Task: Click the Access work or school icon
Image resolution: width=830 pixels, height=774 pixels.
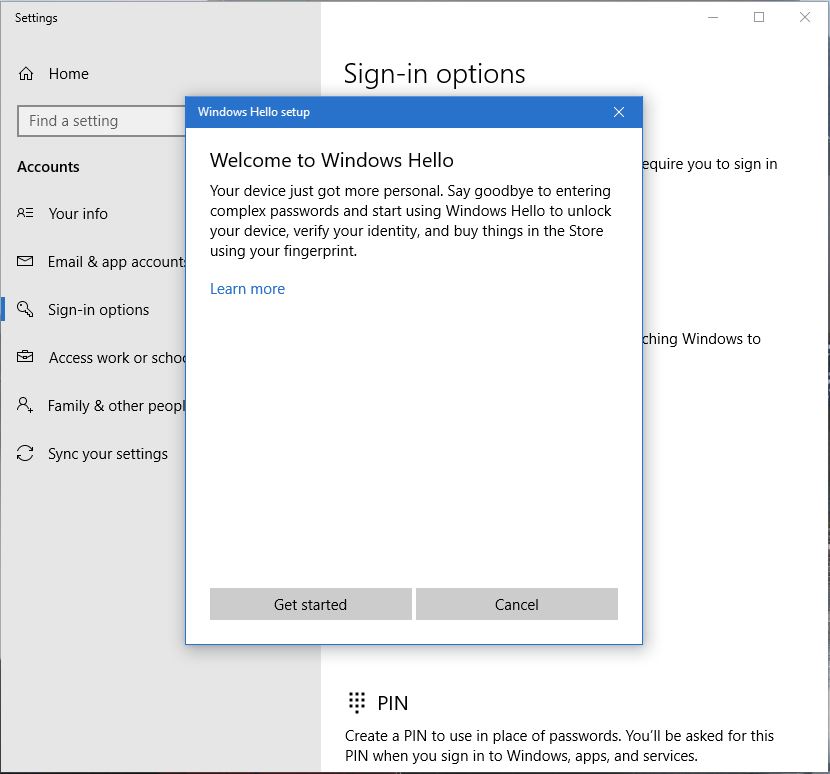Action: point(23,357)
